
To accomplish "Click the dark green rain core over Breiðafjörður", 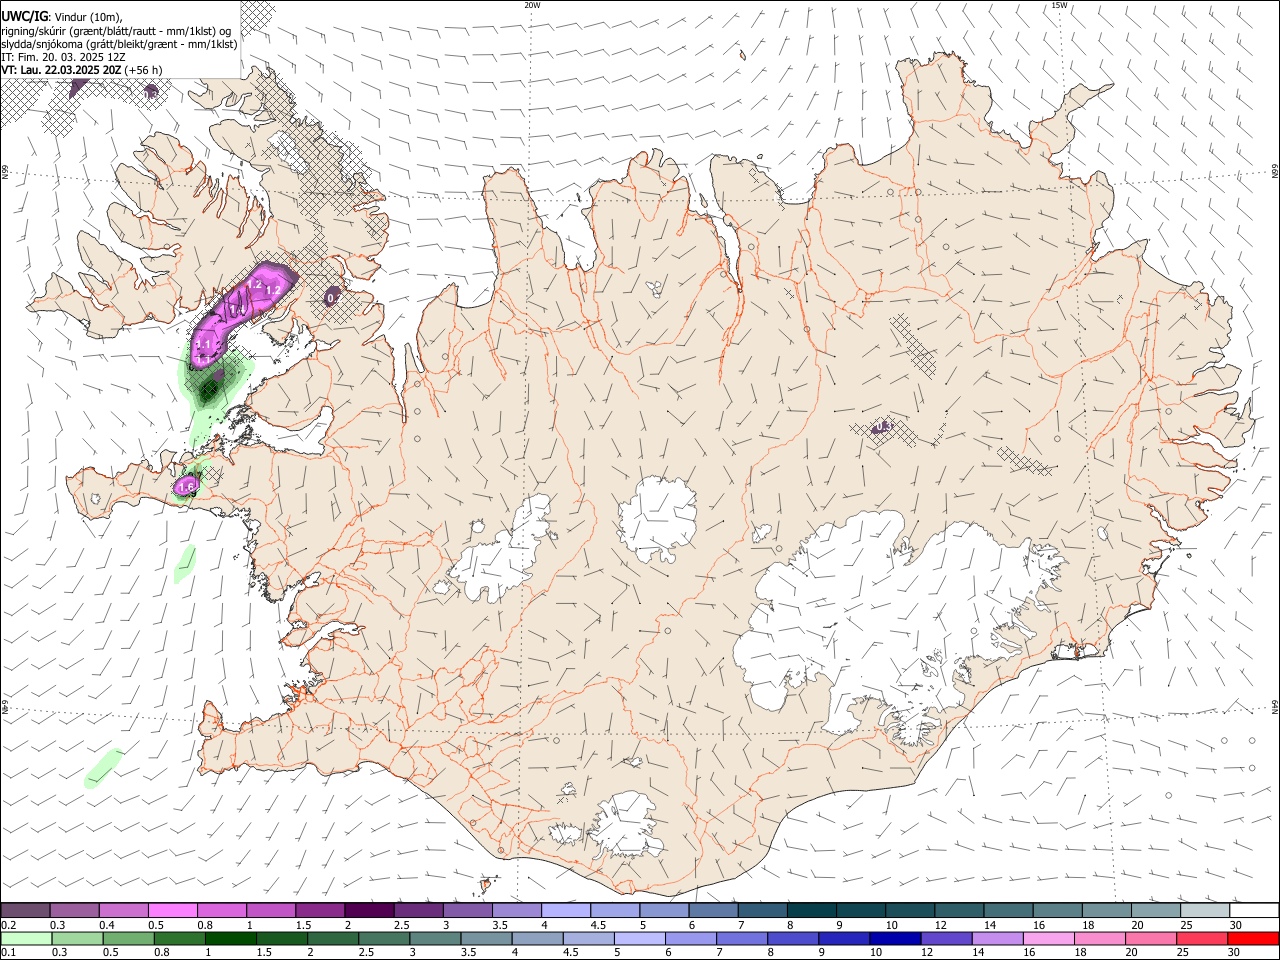I will click(x=210, y=390).
